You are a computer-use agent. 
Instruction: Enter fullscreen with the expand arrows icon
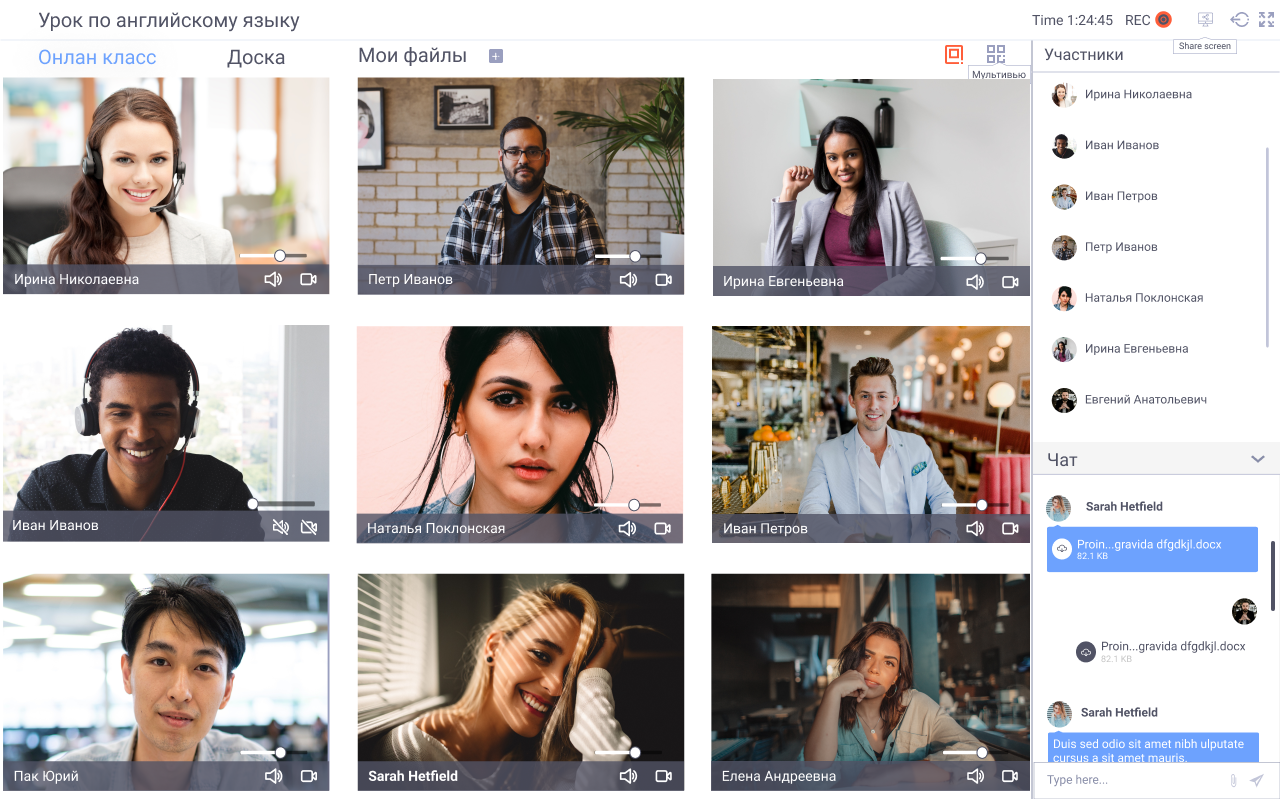pyautogui.click(x=1266, y=20)
